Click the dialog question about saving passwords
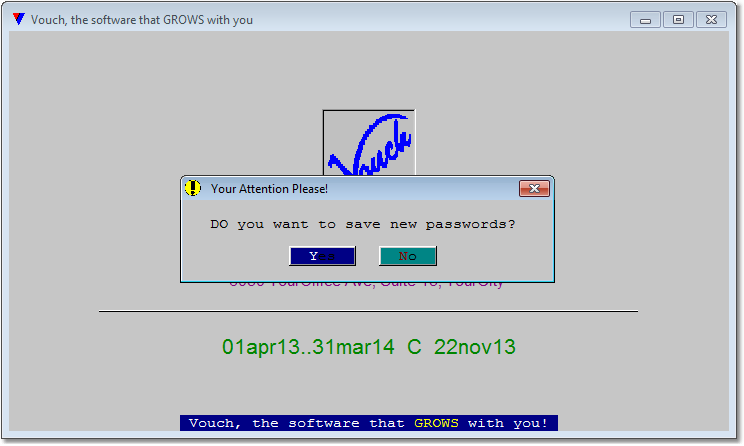 click(x=363, y=224)
